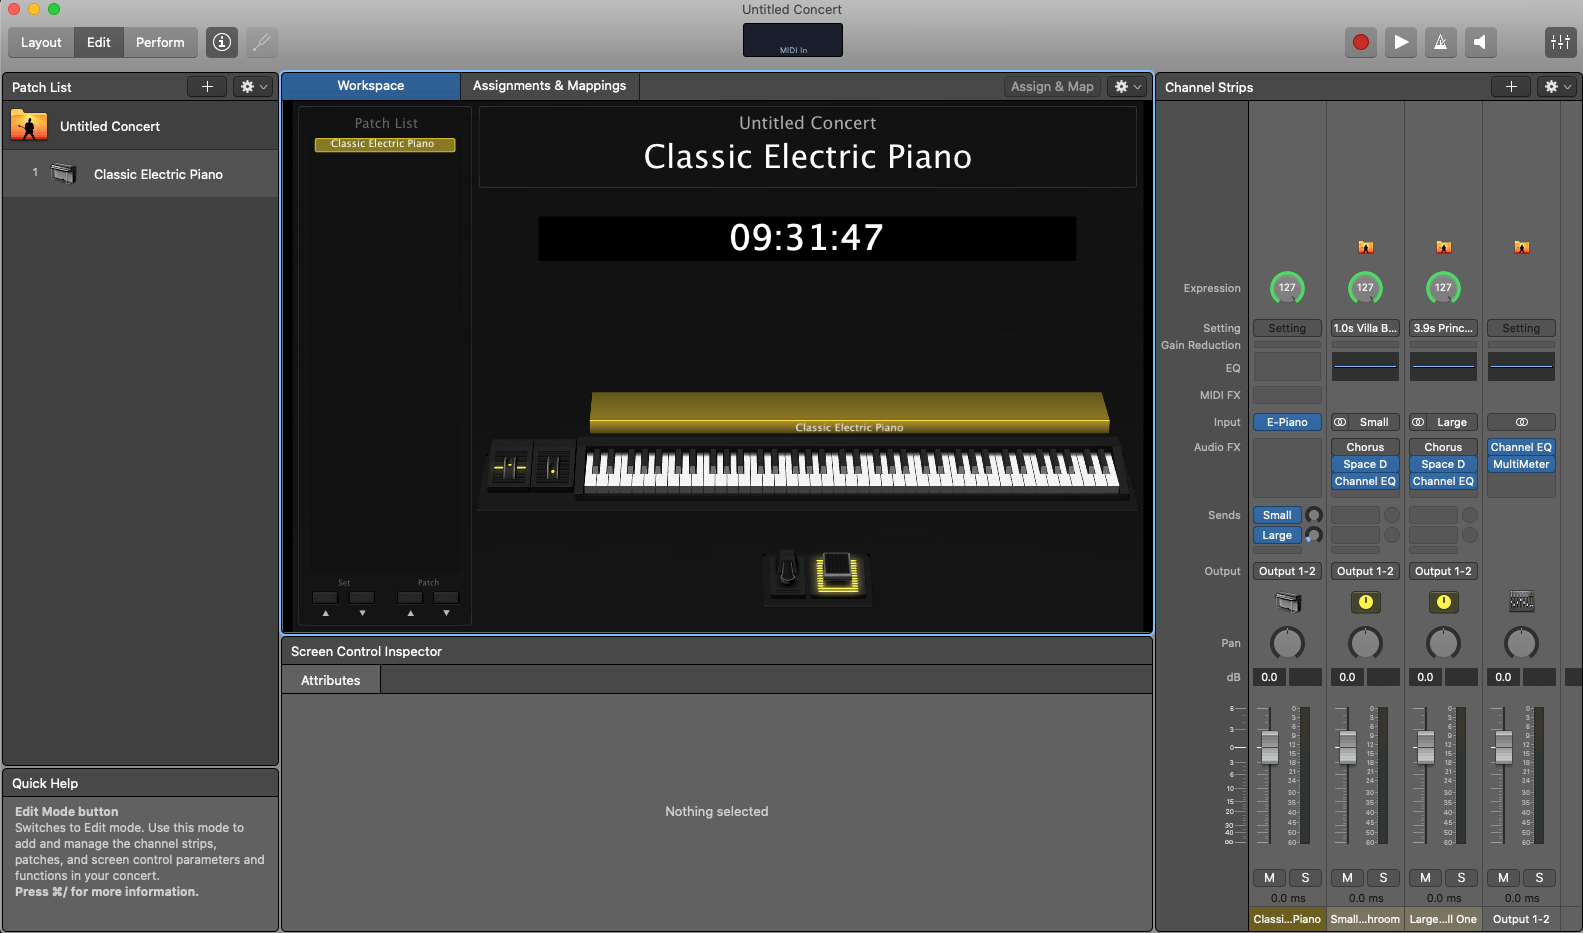Click the E-Piano instrument input slot
The image size is (1583, 933).
(x=1288, y=422)
